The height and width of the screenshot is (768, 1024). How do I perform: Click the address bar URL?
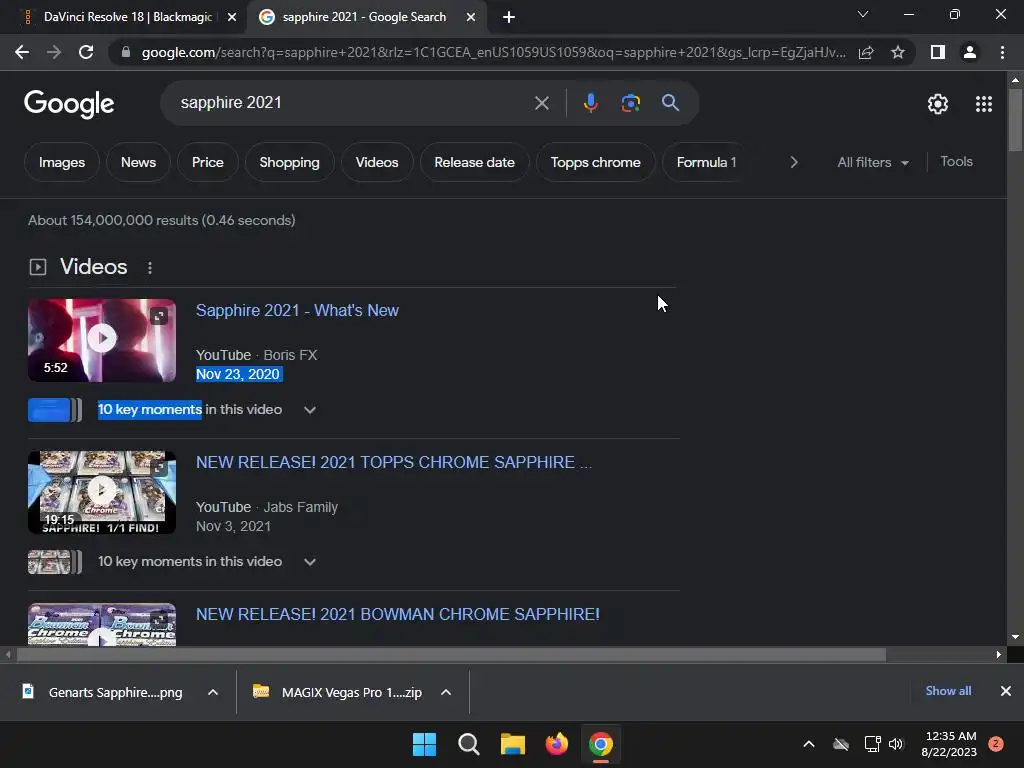(494, 52)
